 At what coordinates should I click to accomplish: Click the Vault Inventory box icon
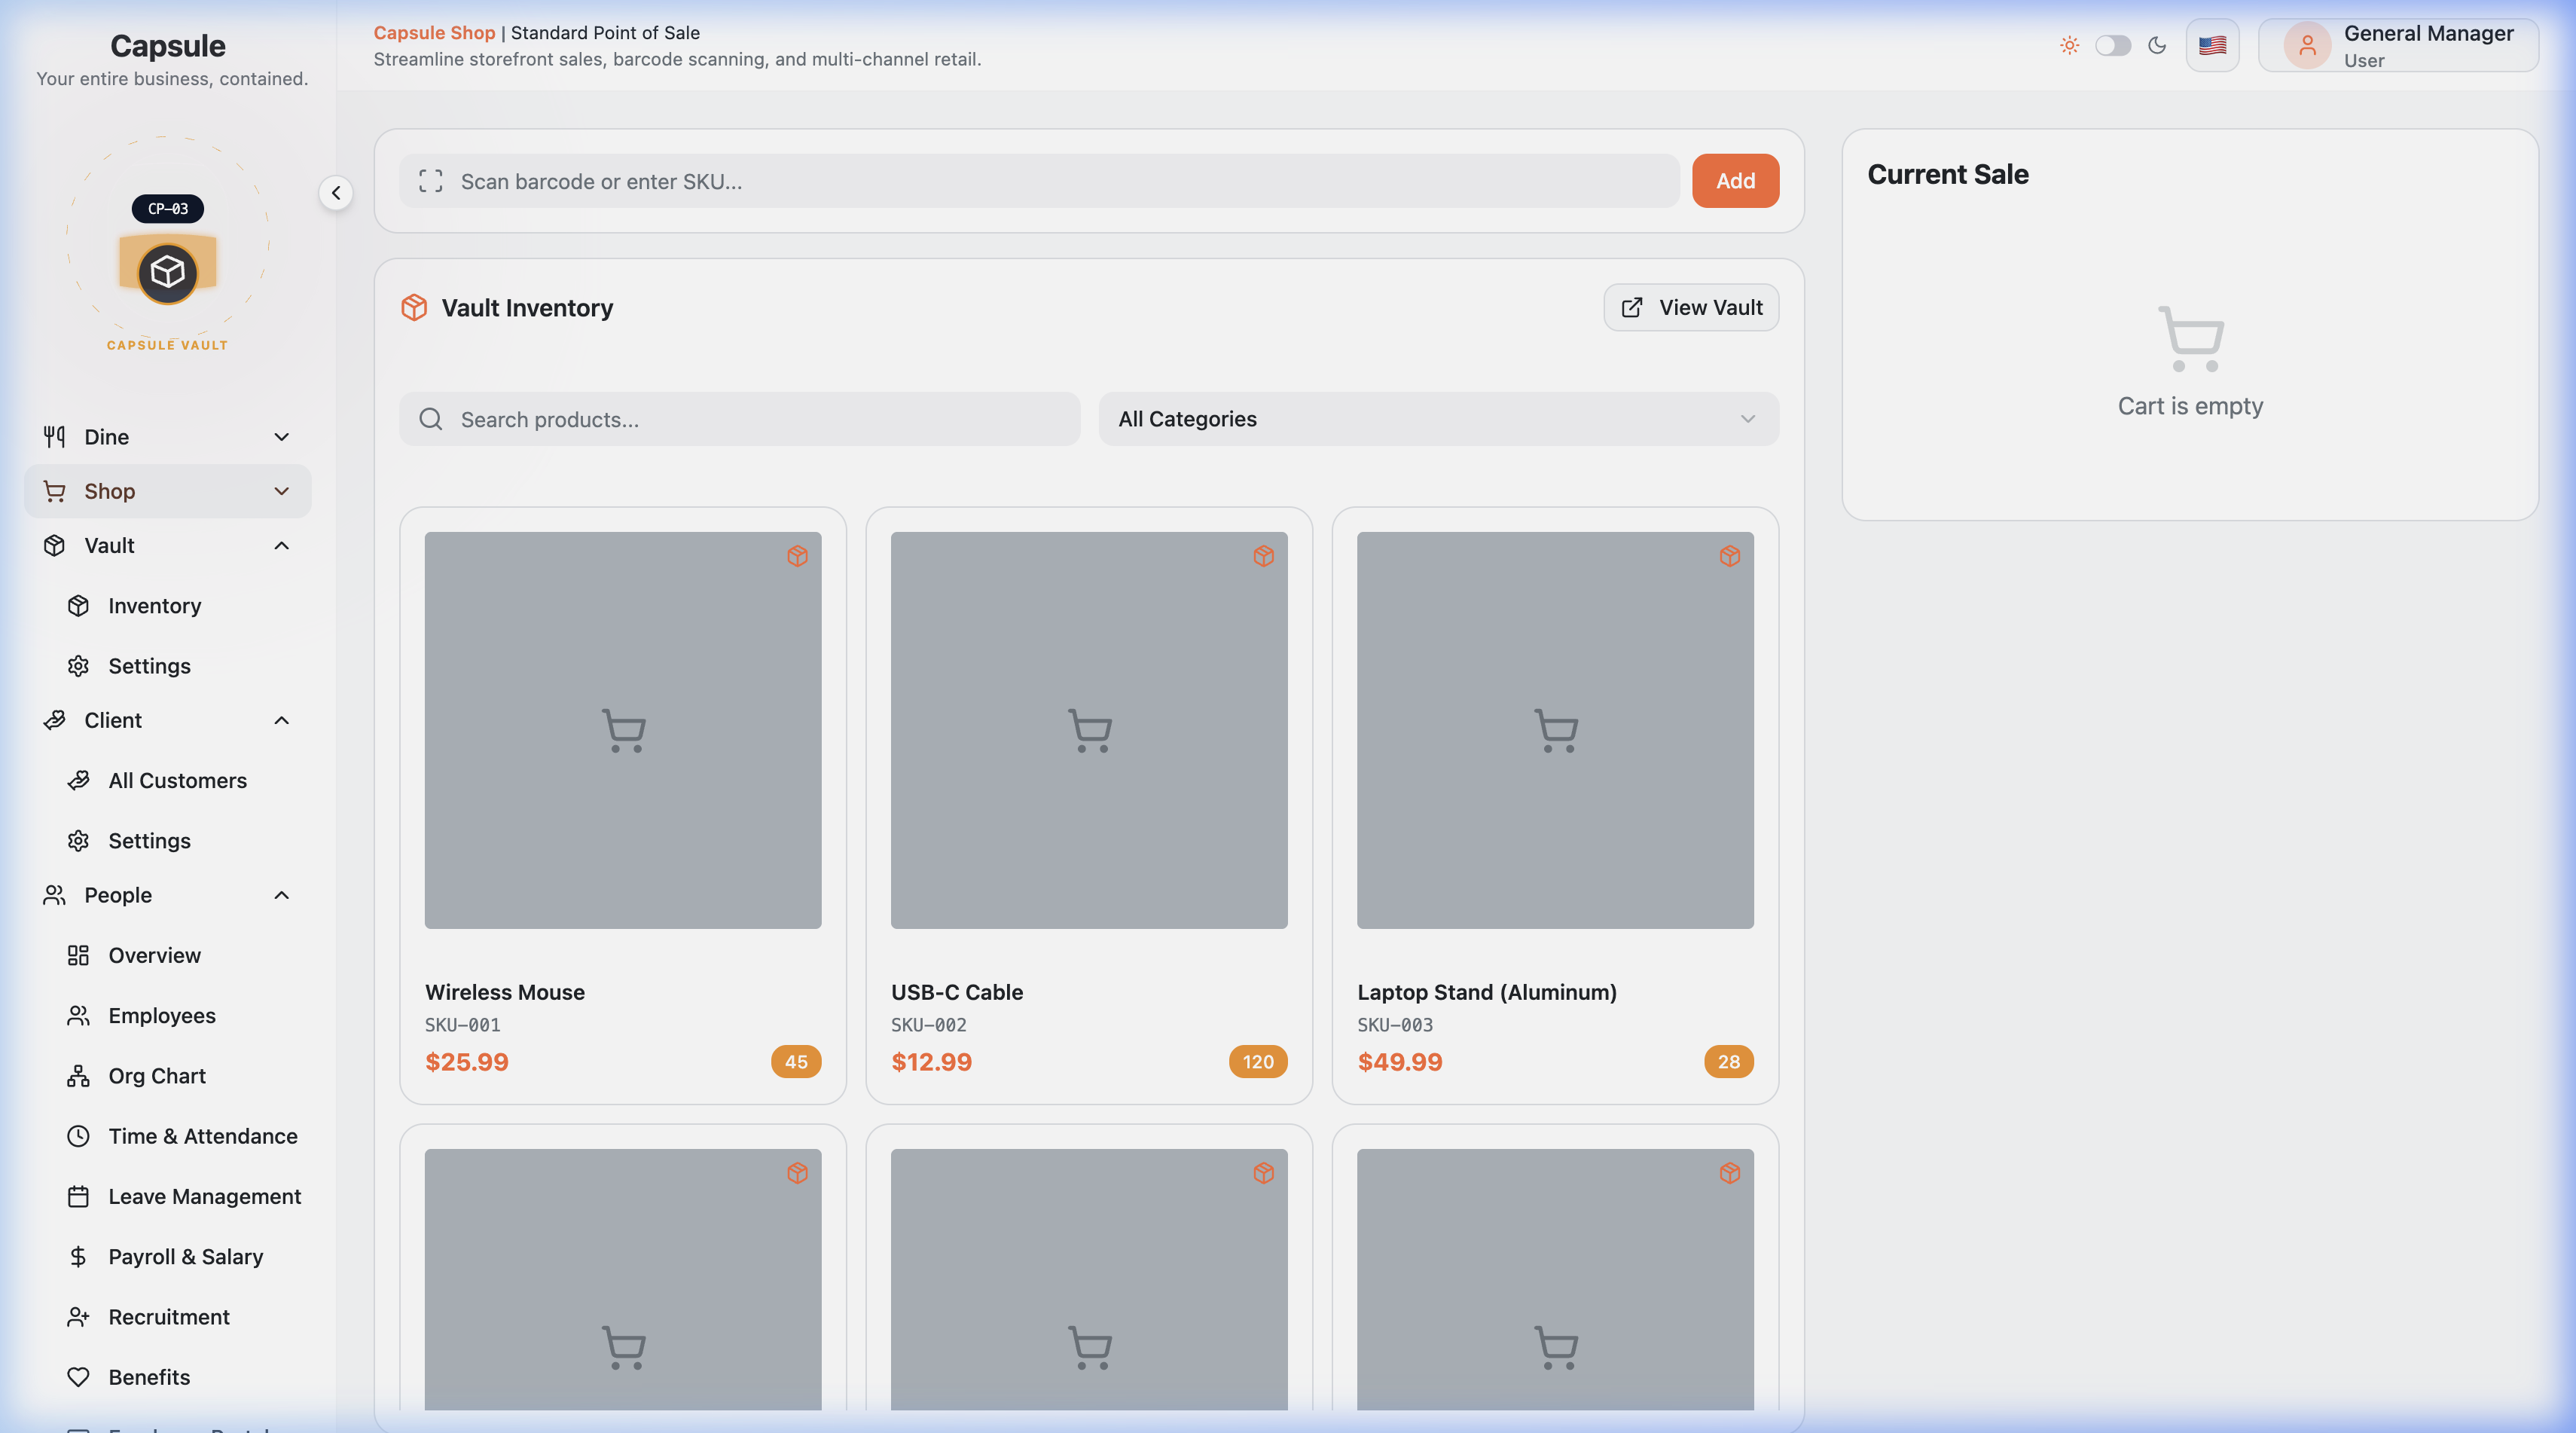tap(414, 307)
